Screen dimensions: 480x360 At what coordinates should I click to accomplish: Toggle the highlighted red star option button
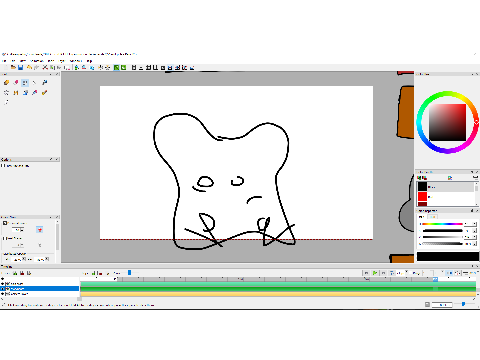(40, 230)
